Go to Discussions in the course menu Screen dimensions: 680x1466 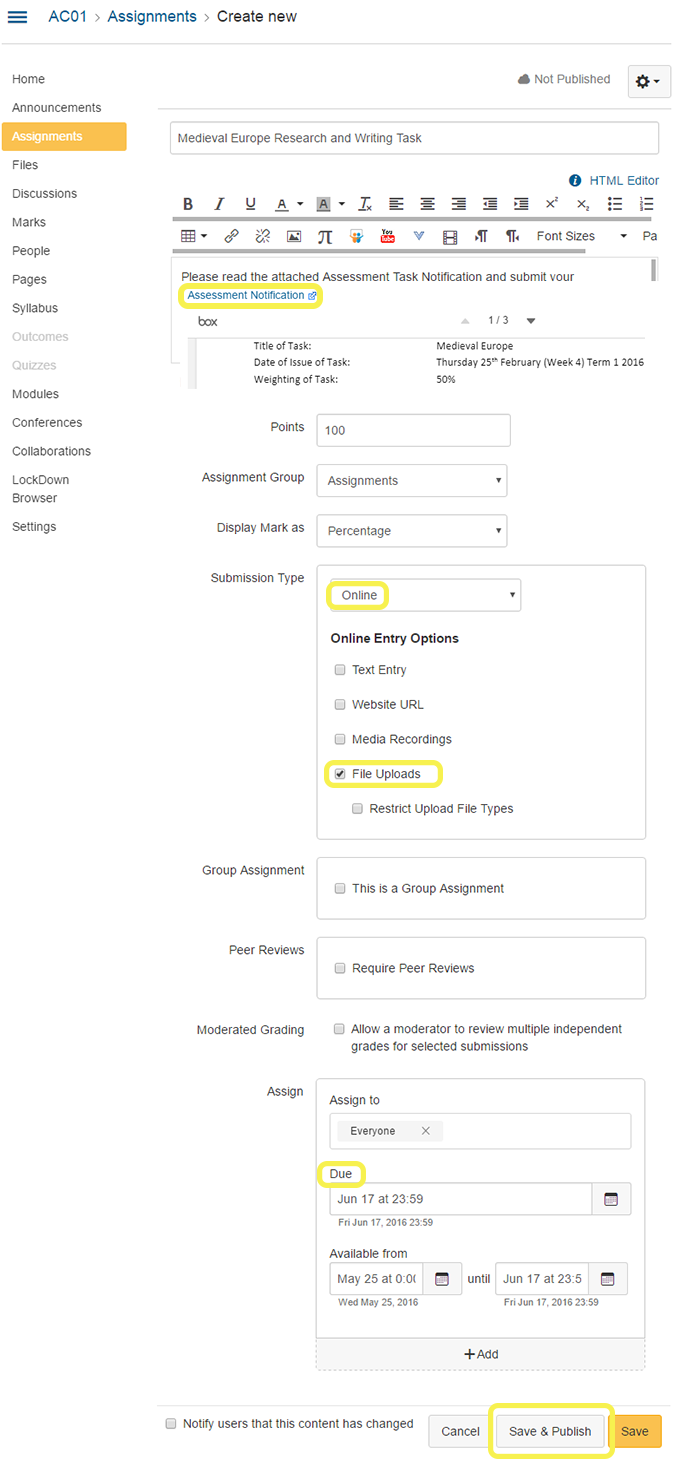44,194
